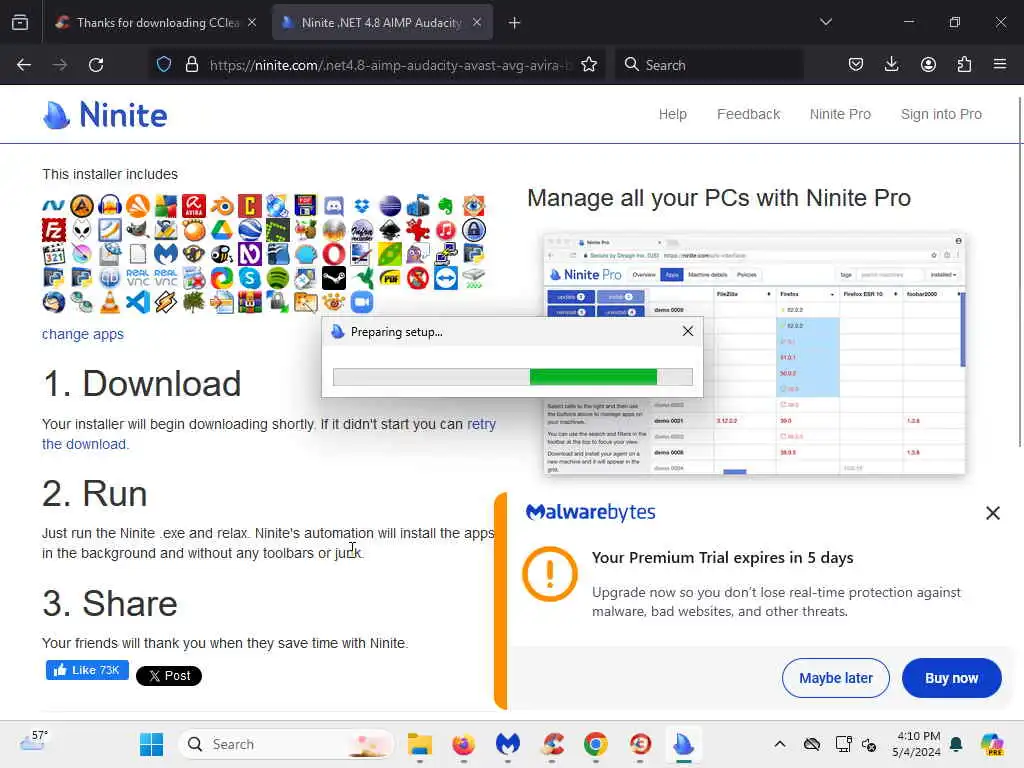Screen dimensions: 1024x768
Task: Click the black Steam icon
Action: pyautogui.click(x=334, y=278)
